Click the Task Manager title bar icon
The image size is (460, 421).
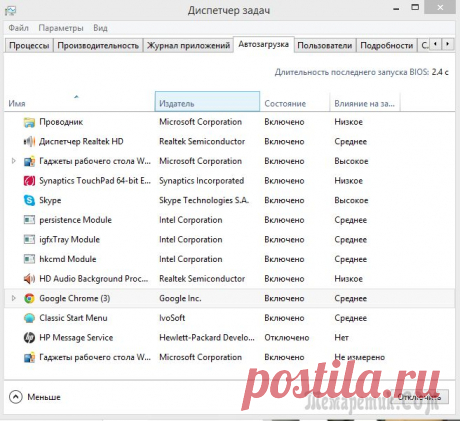coord(11,10)
